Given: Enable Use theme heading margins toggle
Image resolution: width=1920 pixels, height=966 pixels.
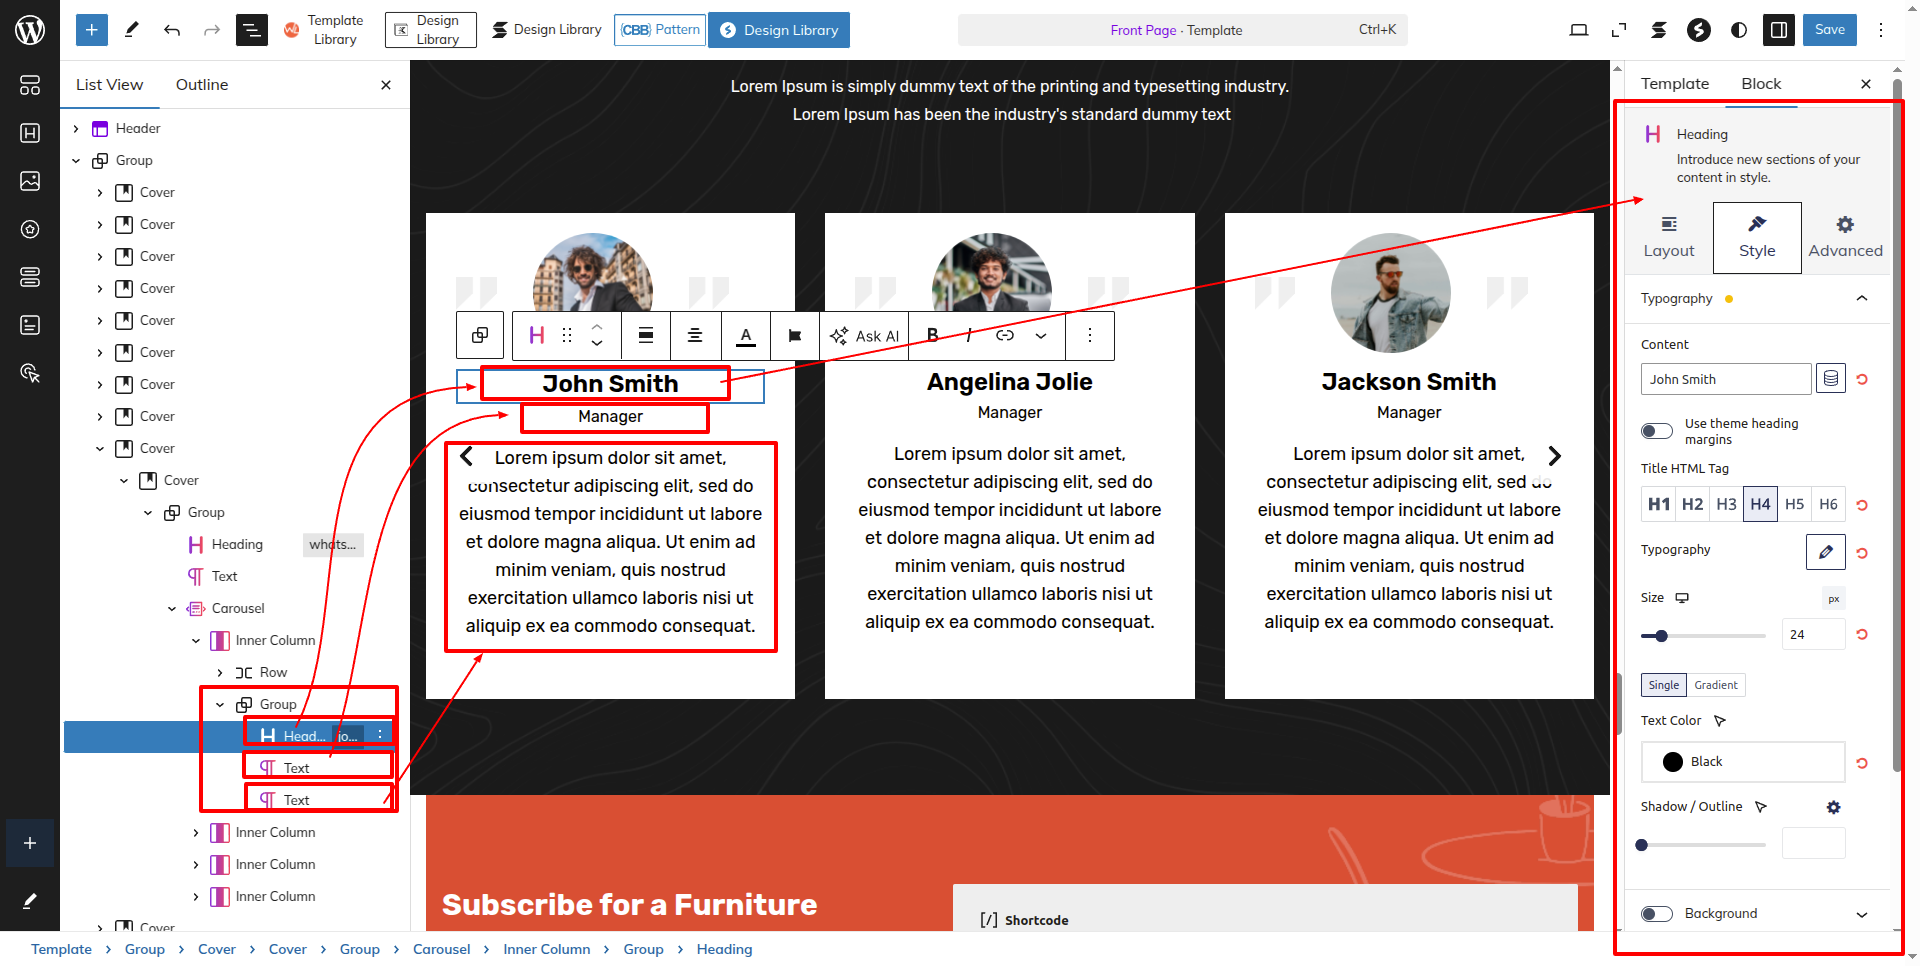Looking at the screenshot, I should [x=1657, y=431].
